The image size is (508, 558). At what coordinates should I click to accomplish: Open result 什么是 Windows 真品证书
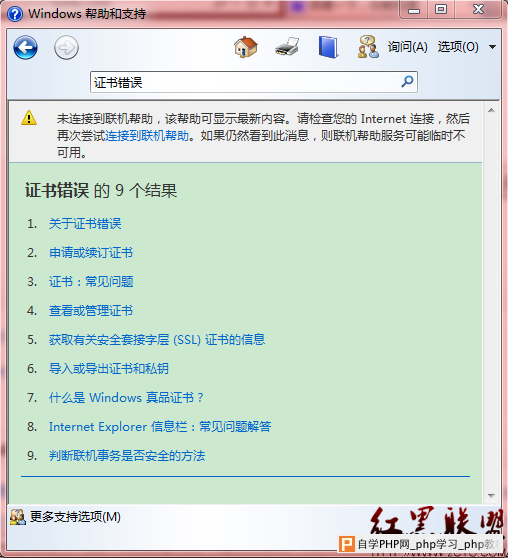pyautogui.click(x=126, y=398)
